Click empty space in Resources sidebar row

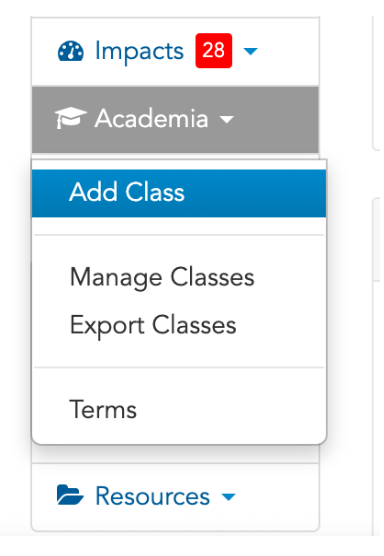tap(277, 496)
